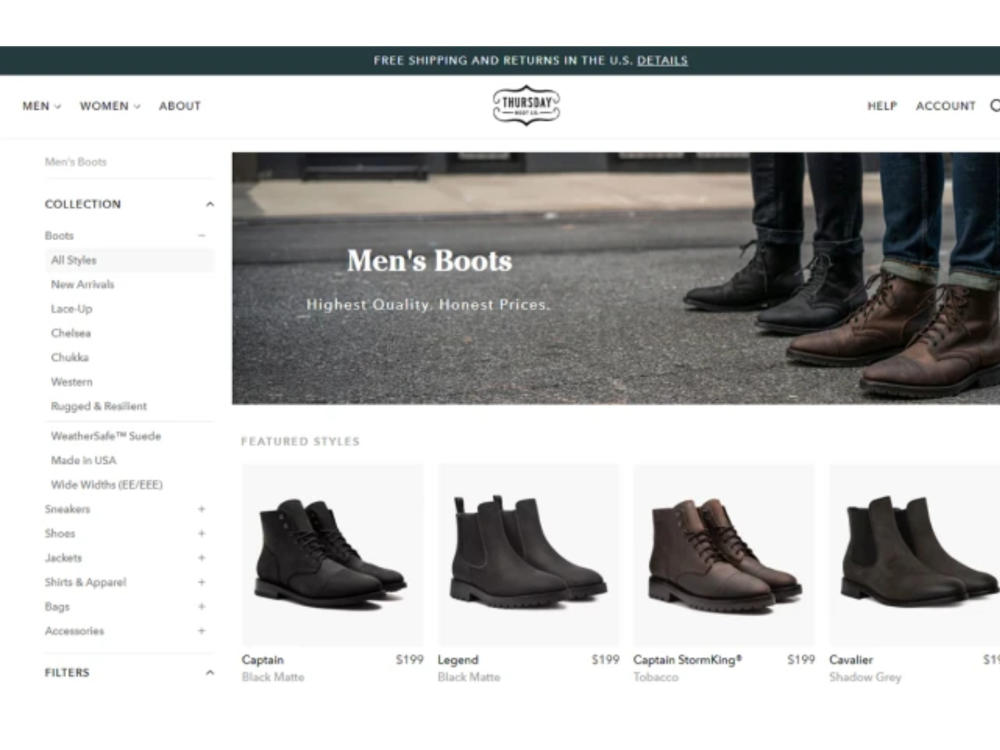Click the Bags category label
The width and height of the screenshot is (1000, 750).
(57, 607)
